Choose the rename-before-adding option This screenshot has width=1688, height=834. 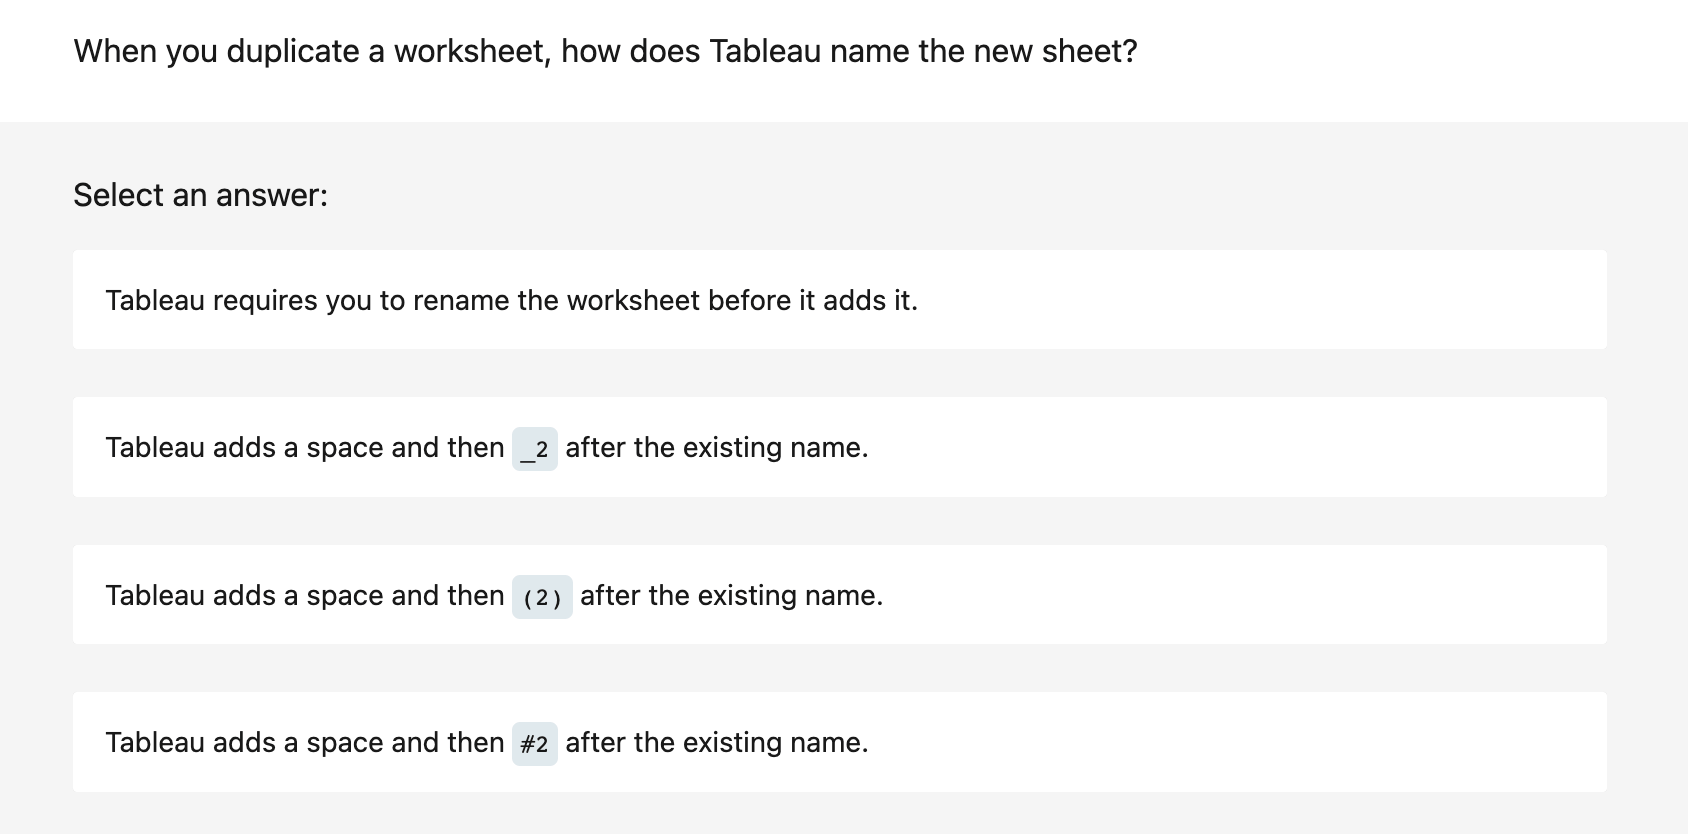[x=512, y=299]
